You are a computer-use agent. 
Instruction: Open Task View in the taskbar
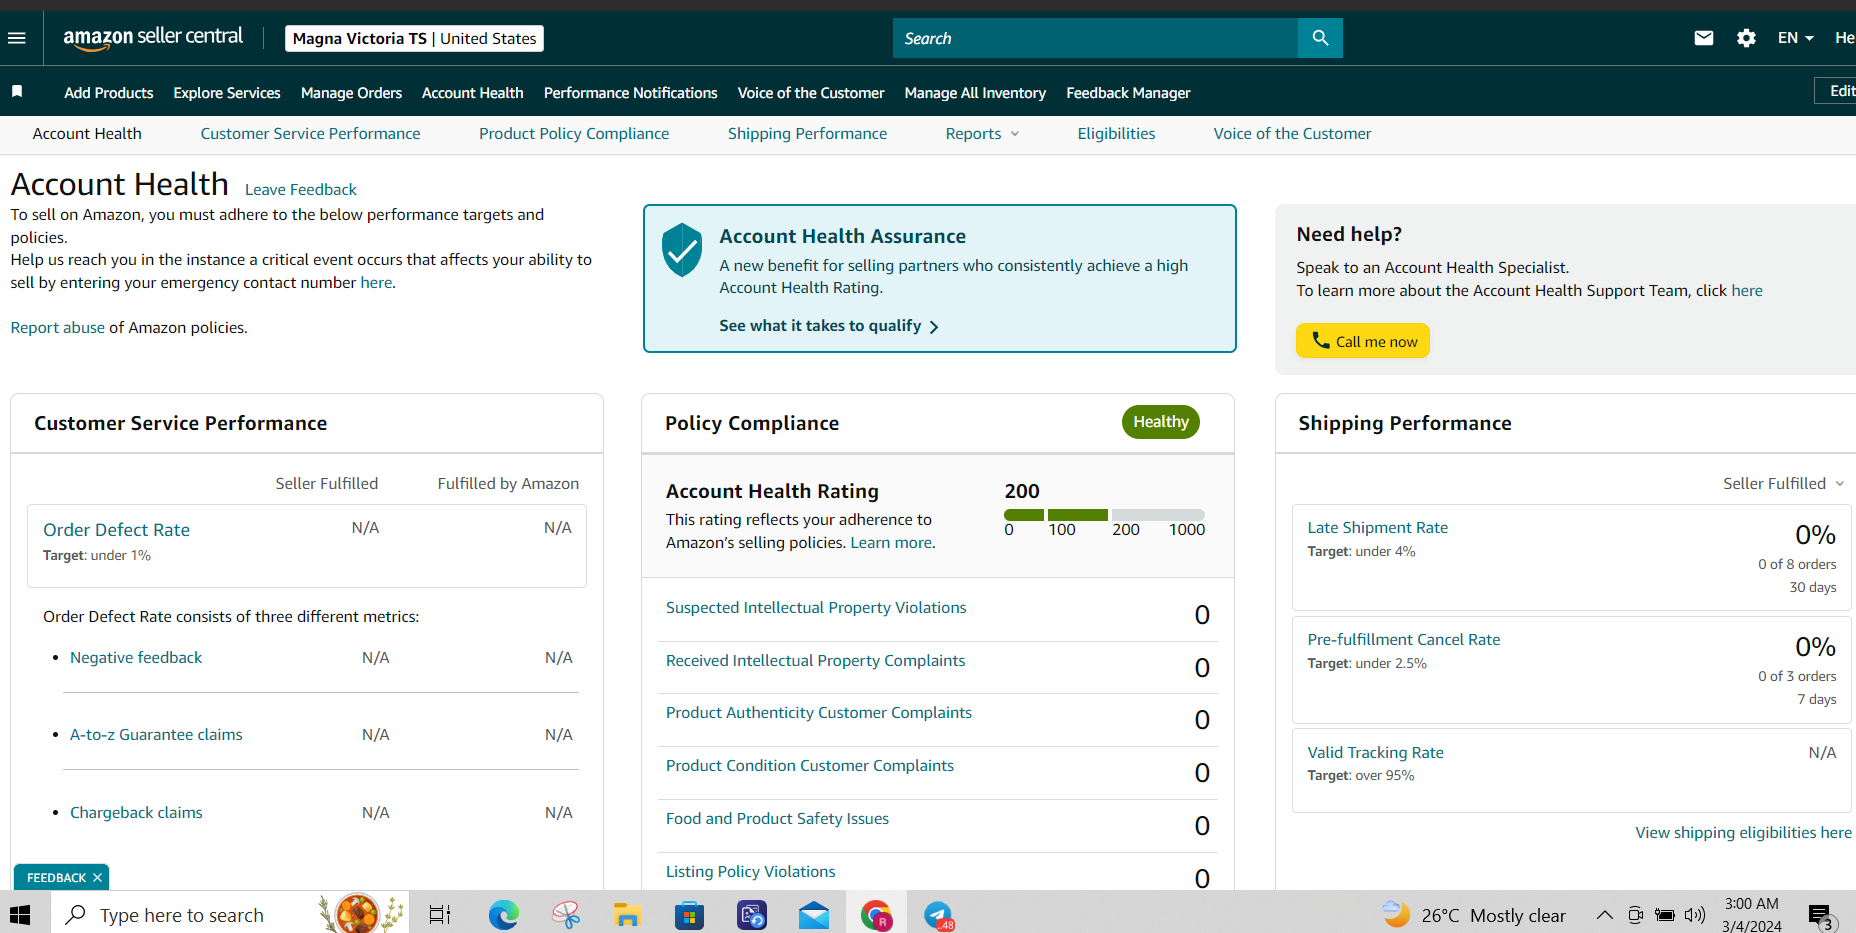pos(440,915)
